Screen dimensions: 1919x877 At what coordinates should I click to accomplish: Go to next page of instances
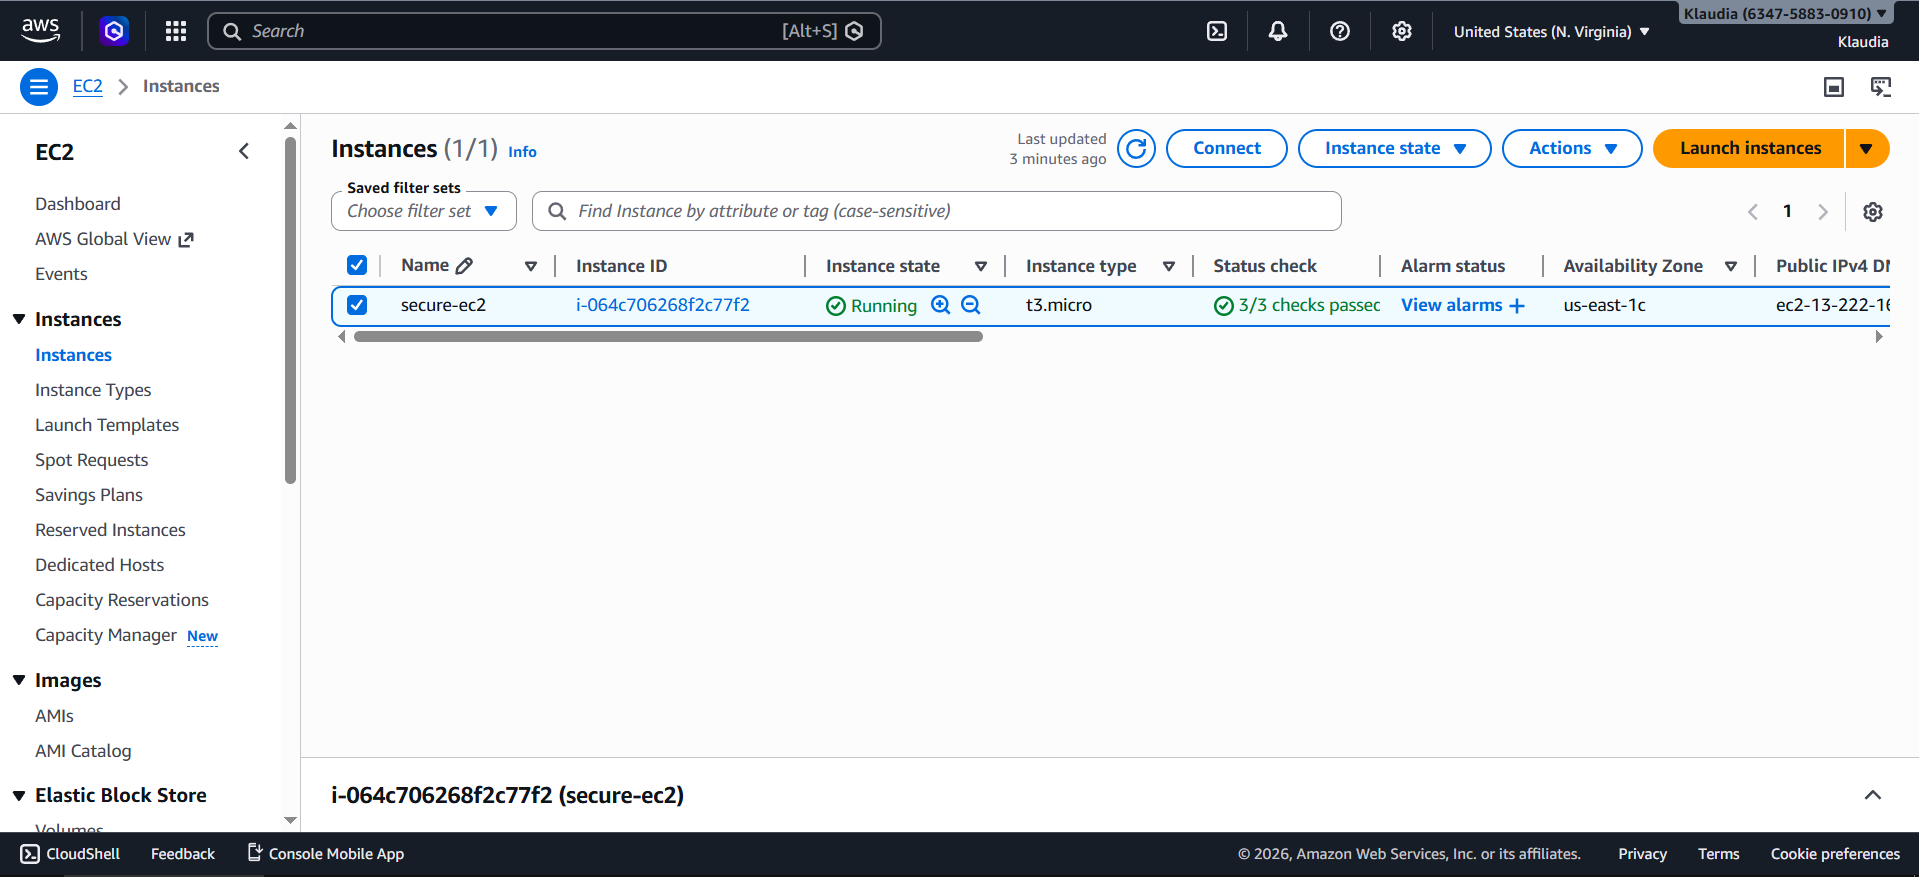pyautogui.click(x=1823, y=212)
